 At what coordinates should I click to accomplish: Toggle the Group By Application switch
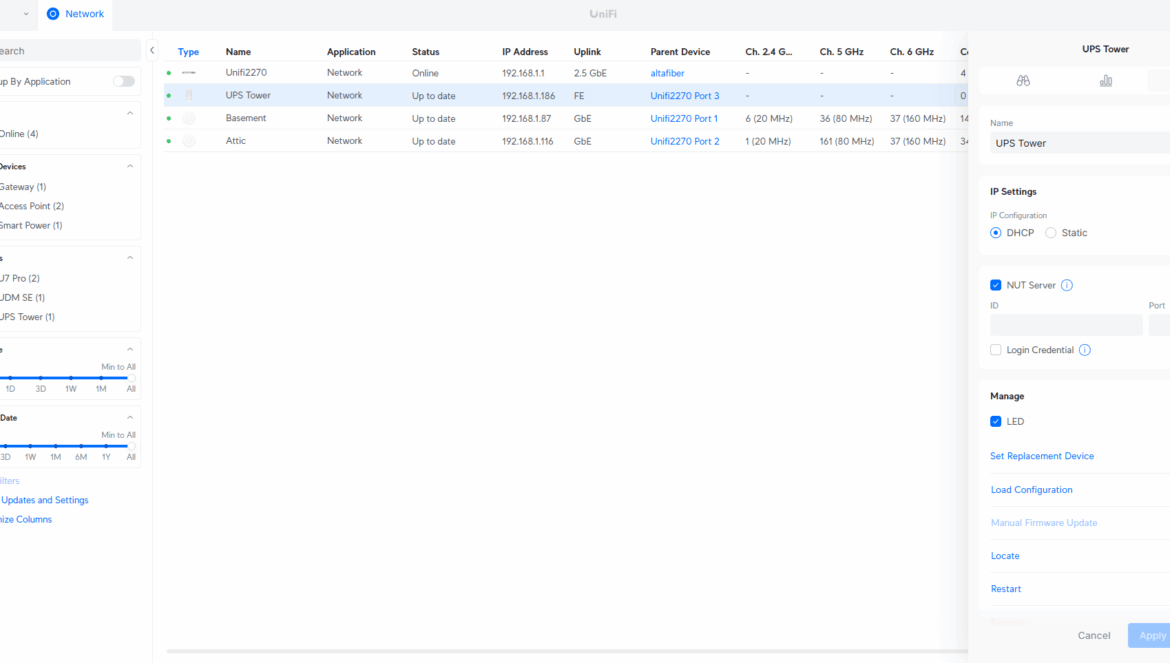(123, 81)
